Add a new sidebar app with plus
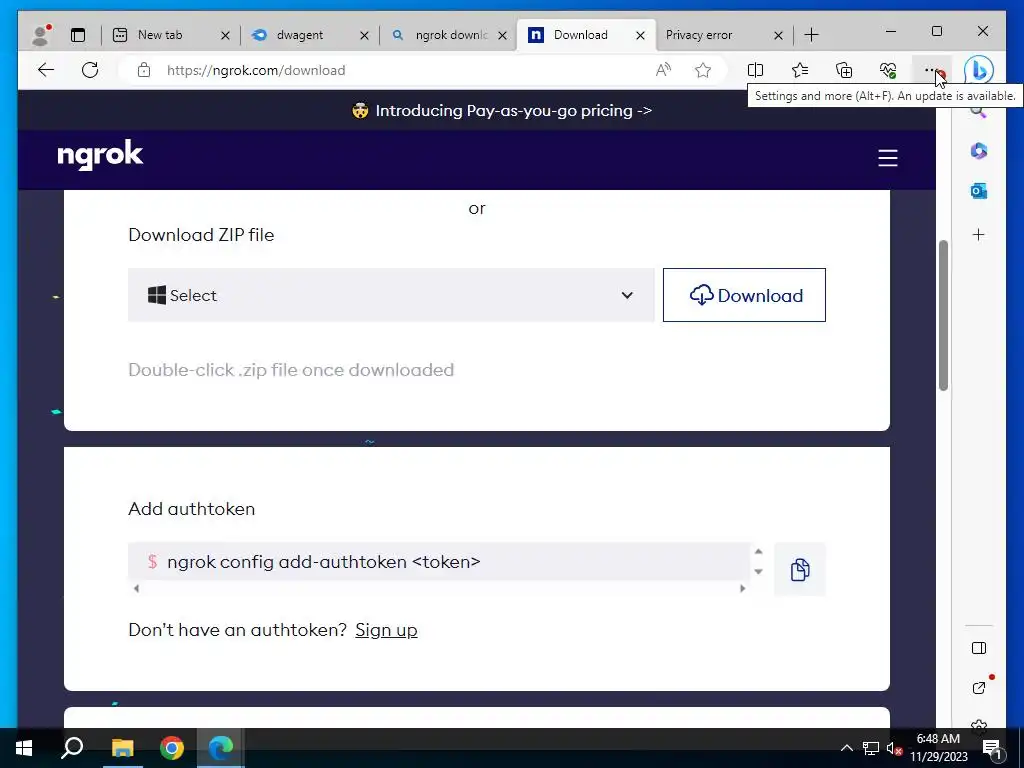Viewport: 1024px width, 768px height. coord(978,234)
